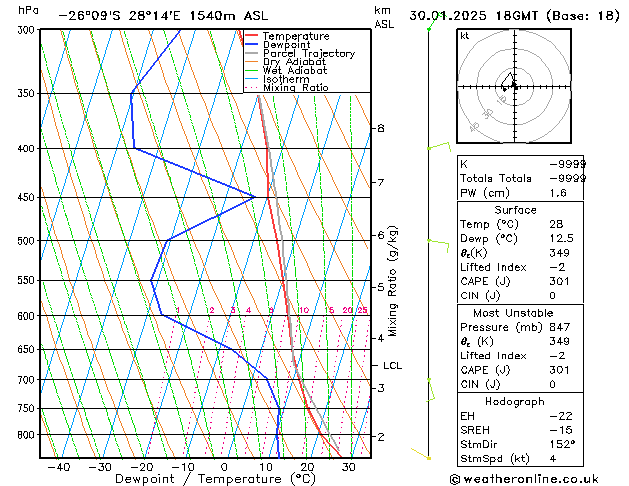Click the kt unit label in hodograph
The width and height of the screenshot is (629, 486).
tap(464, 36)
